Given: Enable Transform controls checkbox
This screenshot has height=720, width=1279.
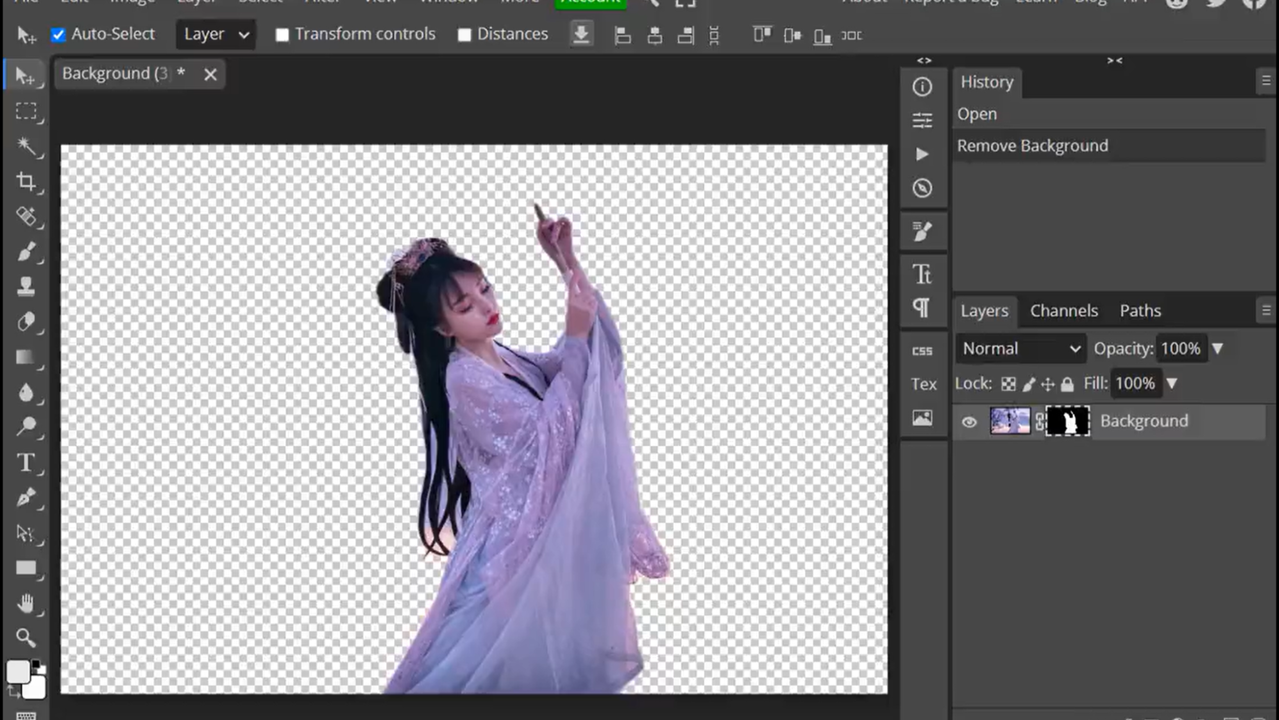Looking at the screenshot, I should 282,35.
